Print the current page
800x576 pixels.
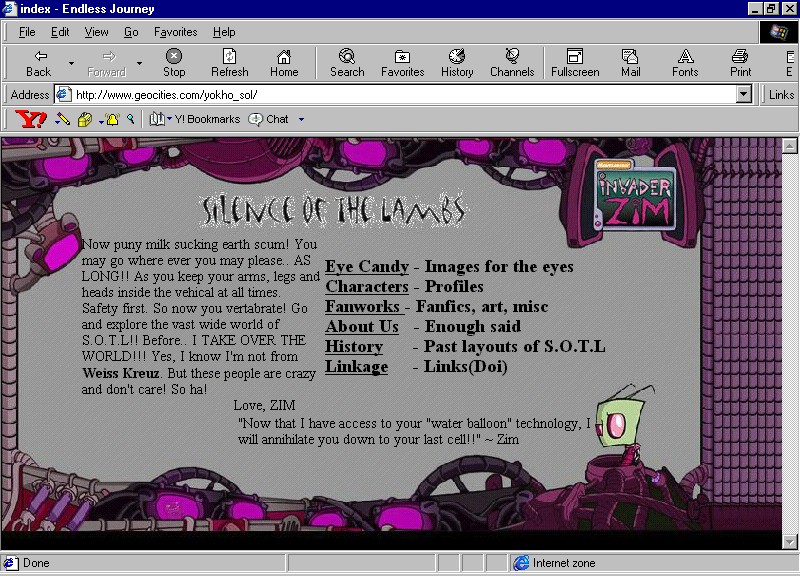point(740,63)
